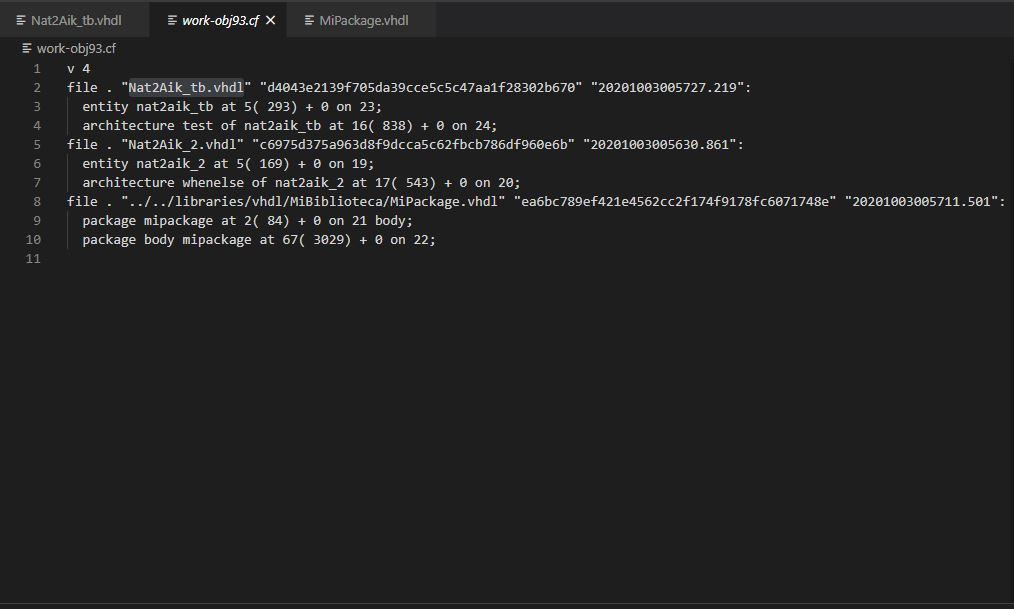Click the d4043e21 hash string on line 2
The height and width of the screenshot is (609, 1014).
click(420, 87)
